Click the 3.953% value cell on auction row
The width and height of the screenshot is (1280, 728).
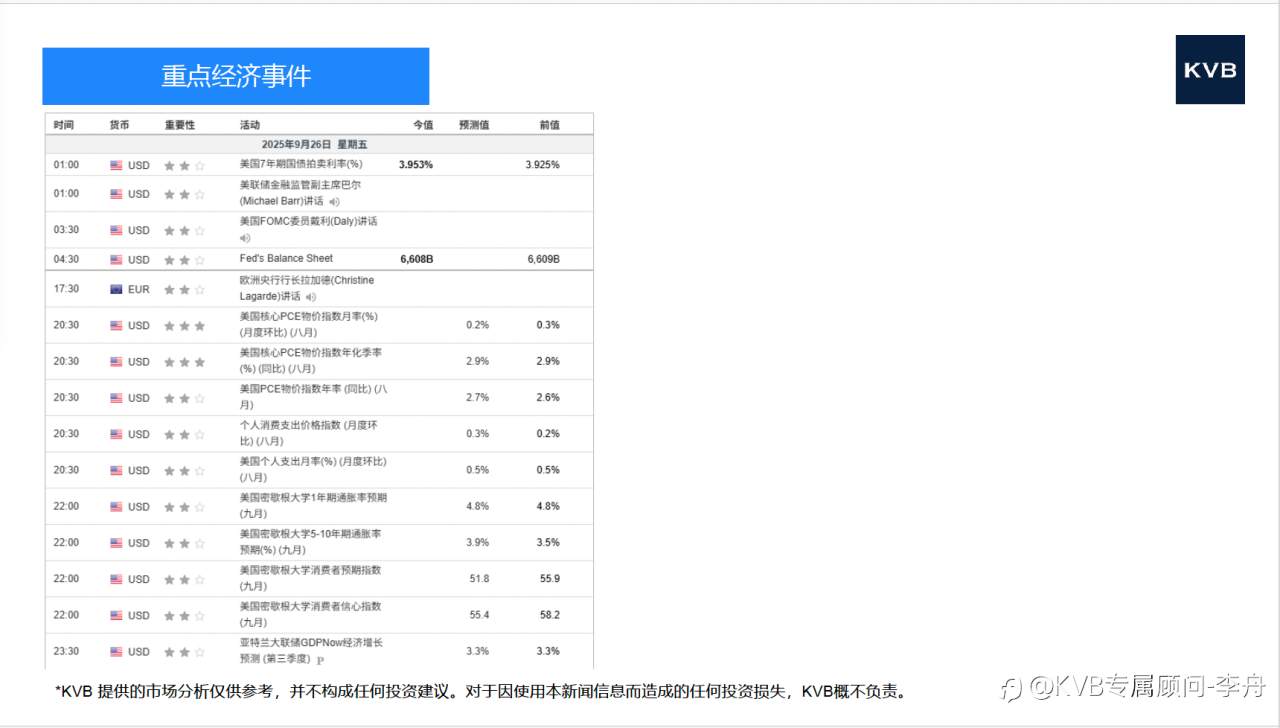pyautogui.click(x=415, y=164)
